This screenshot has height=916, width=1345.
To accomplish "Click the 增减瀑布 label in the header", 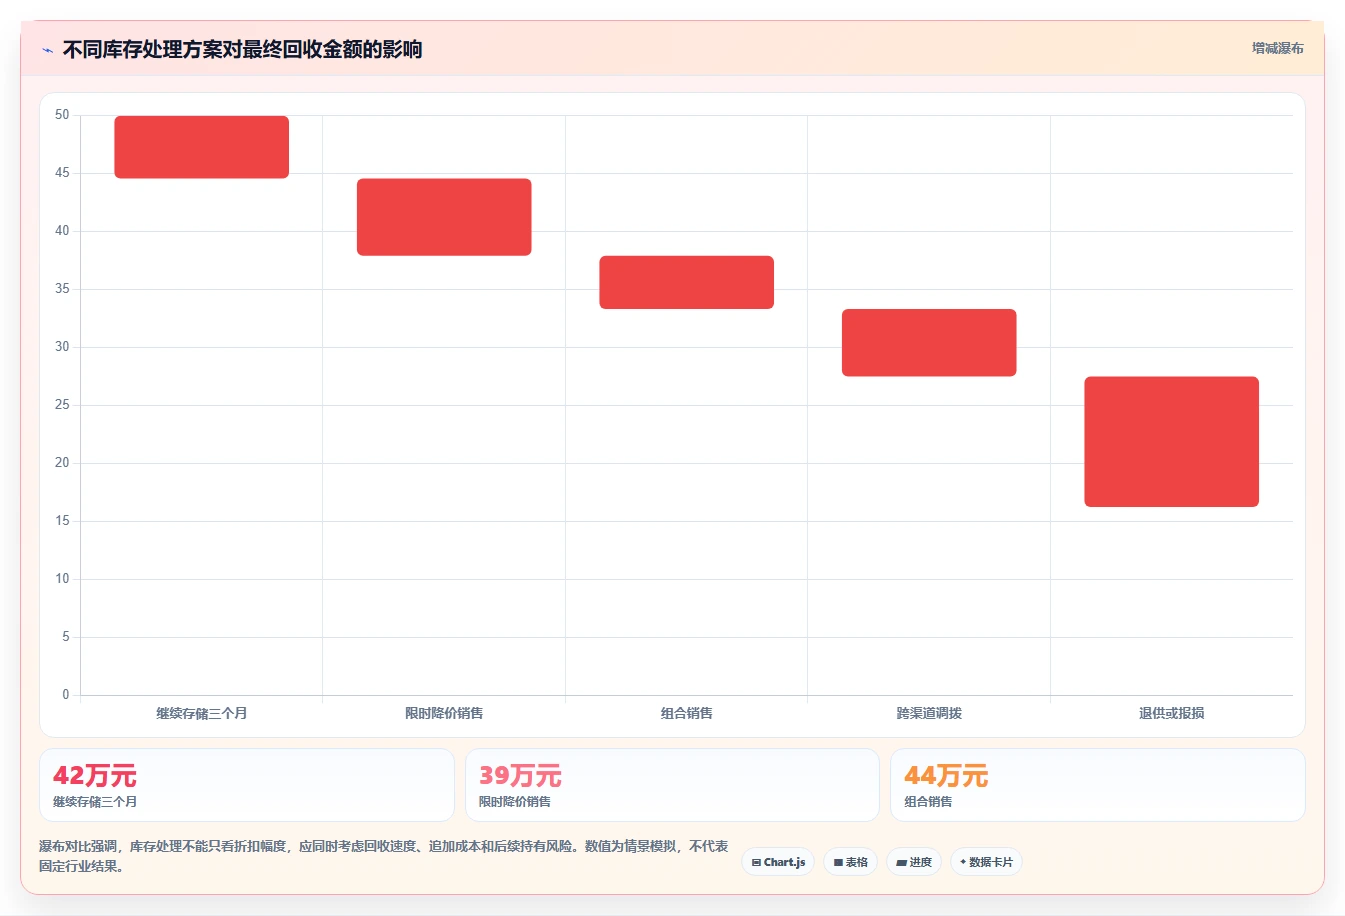I will [1278, 48].
